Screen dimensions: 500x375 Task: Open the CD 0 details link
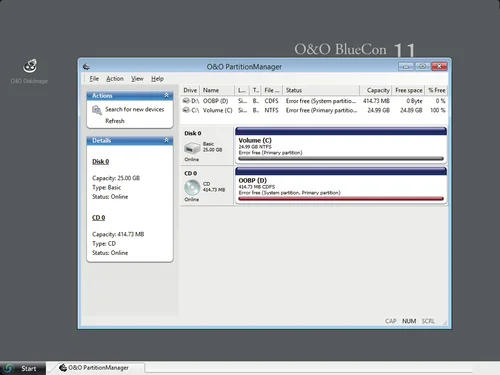pyautogui.click(x=99, y=217)
